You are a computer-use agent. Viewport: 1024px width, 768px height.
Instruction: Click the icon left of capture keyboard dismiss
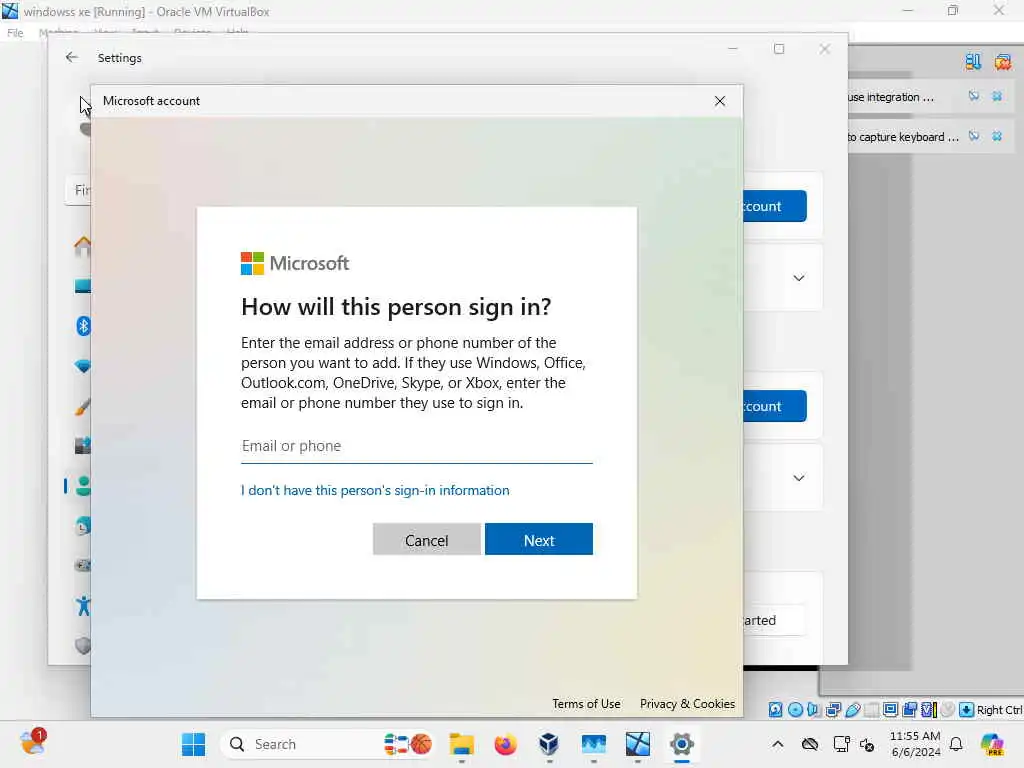pos(974,136)
